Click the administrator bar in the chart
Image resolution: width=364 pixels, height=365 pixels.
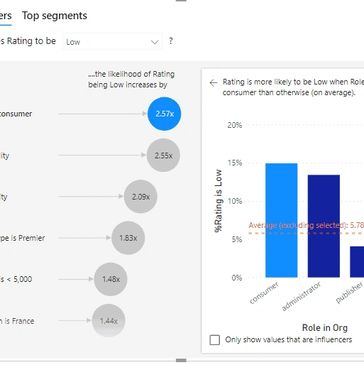[324, 226]
